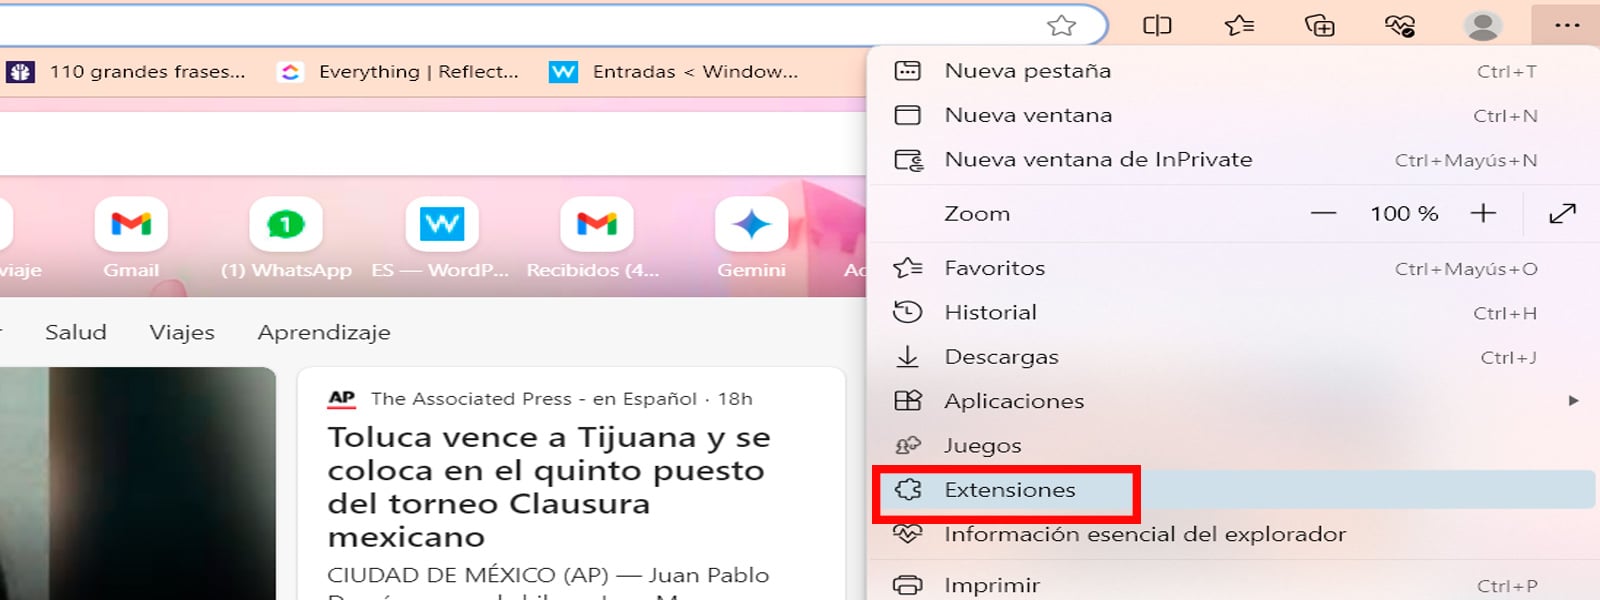
Task: Open the 'ES — WordP...' quick link tile
Action: (x=441, y=238)
